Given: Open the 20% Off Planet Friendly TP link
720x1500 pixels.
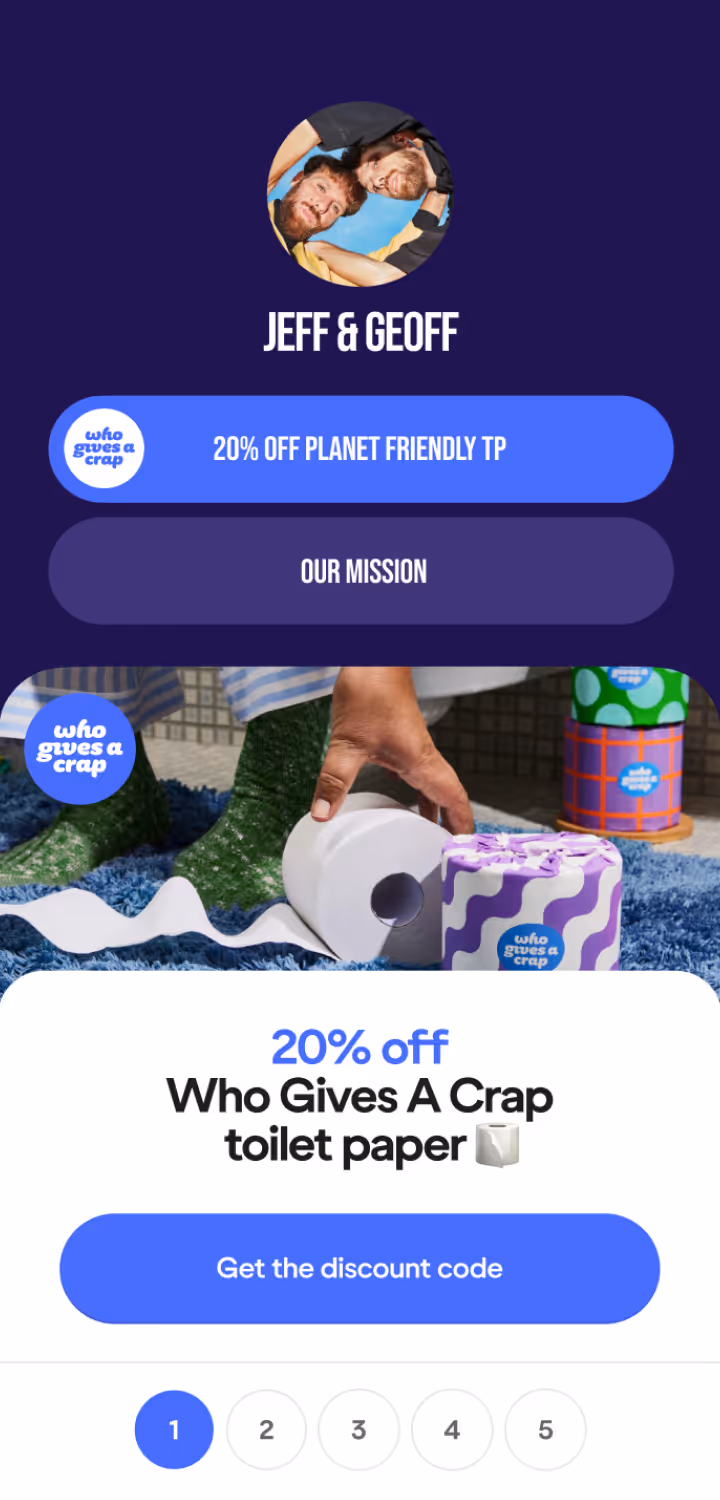Looking at the screenshot, I should [361, 449].
